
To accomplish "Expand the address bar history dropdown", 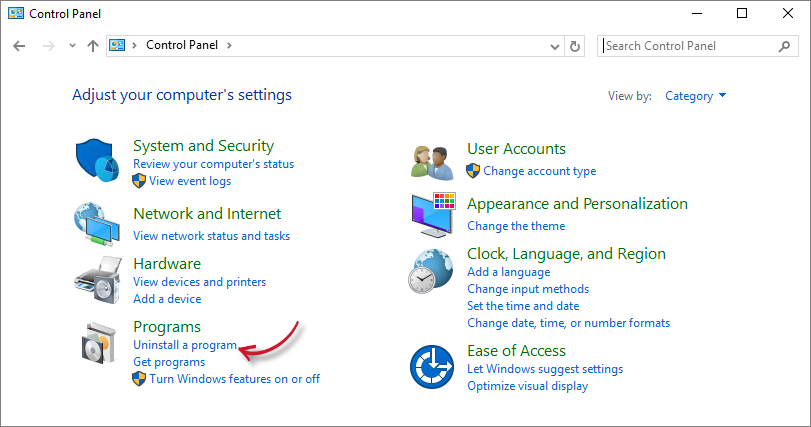I will pyautogui.click(x=555, y=47).
